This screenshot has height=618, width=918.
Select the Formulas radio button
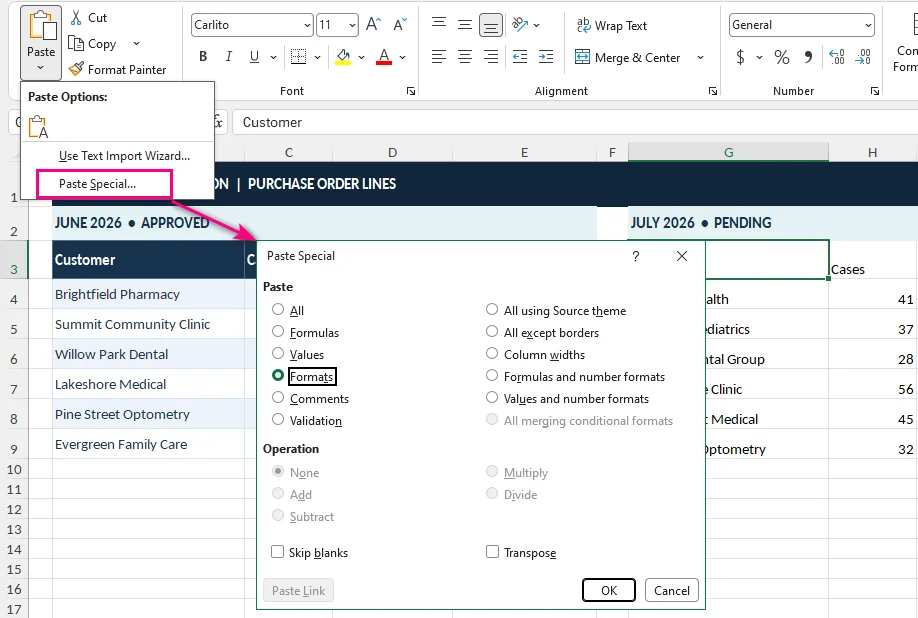pyautogui.click(x=278, y=331)
